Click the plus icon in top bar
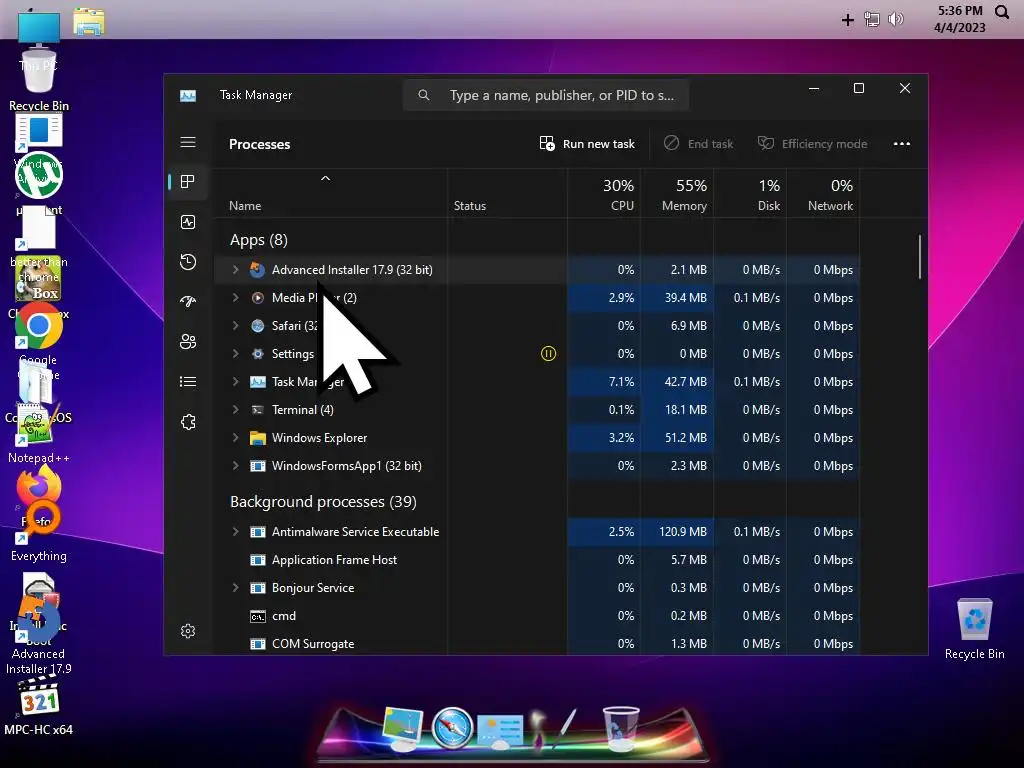The width and height of the screenshot is (1024, 768). 848,20
